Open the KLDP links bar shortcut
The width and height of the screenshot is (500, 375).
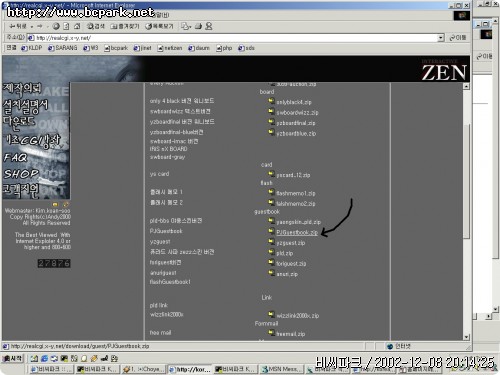[32, 48]
